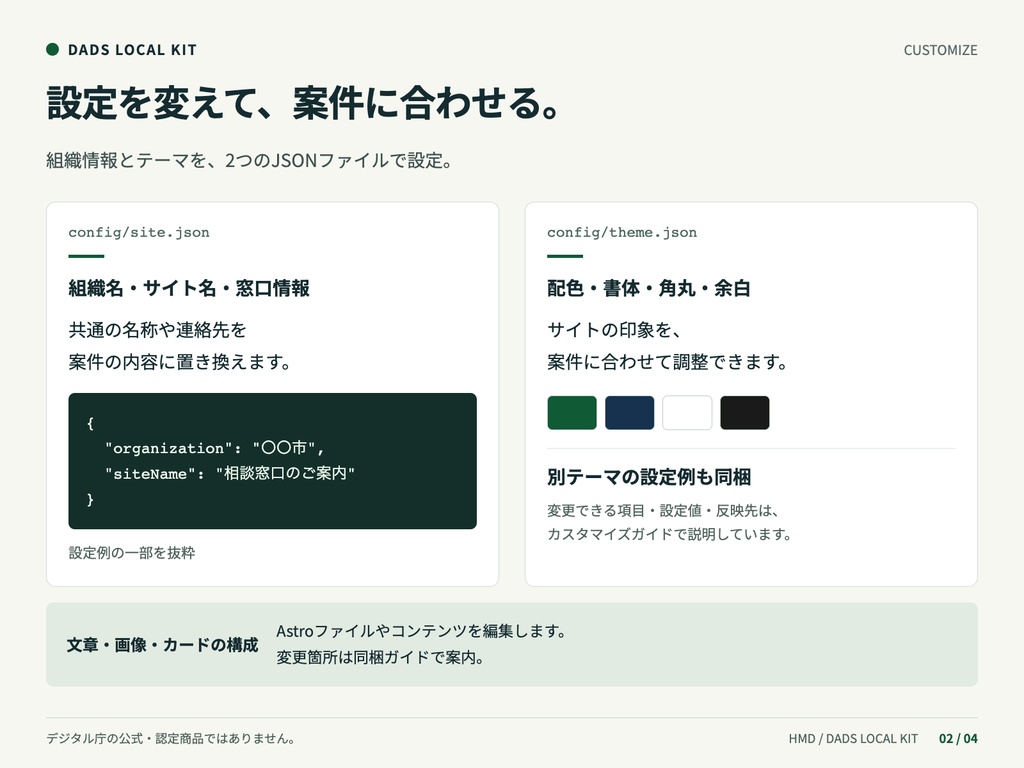Screen dimensions: 1024x768
Task: Click the page number 02 / 04
Action: (958, 739)
